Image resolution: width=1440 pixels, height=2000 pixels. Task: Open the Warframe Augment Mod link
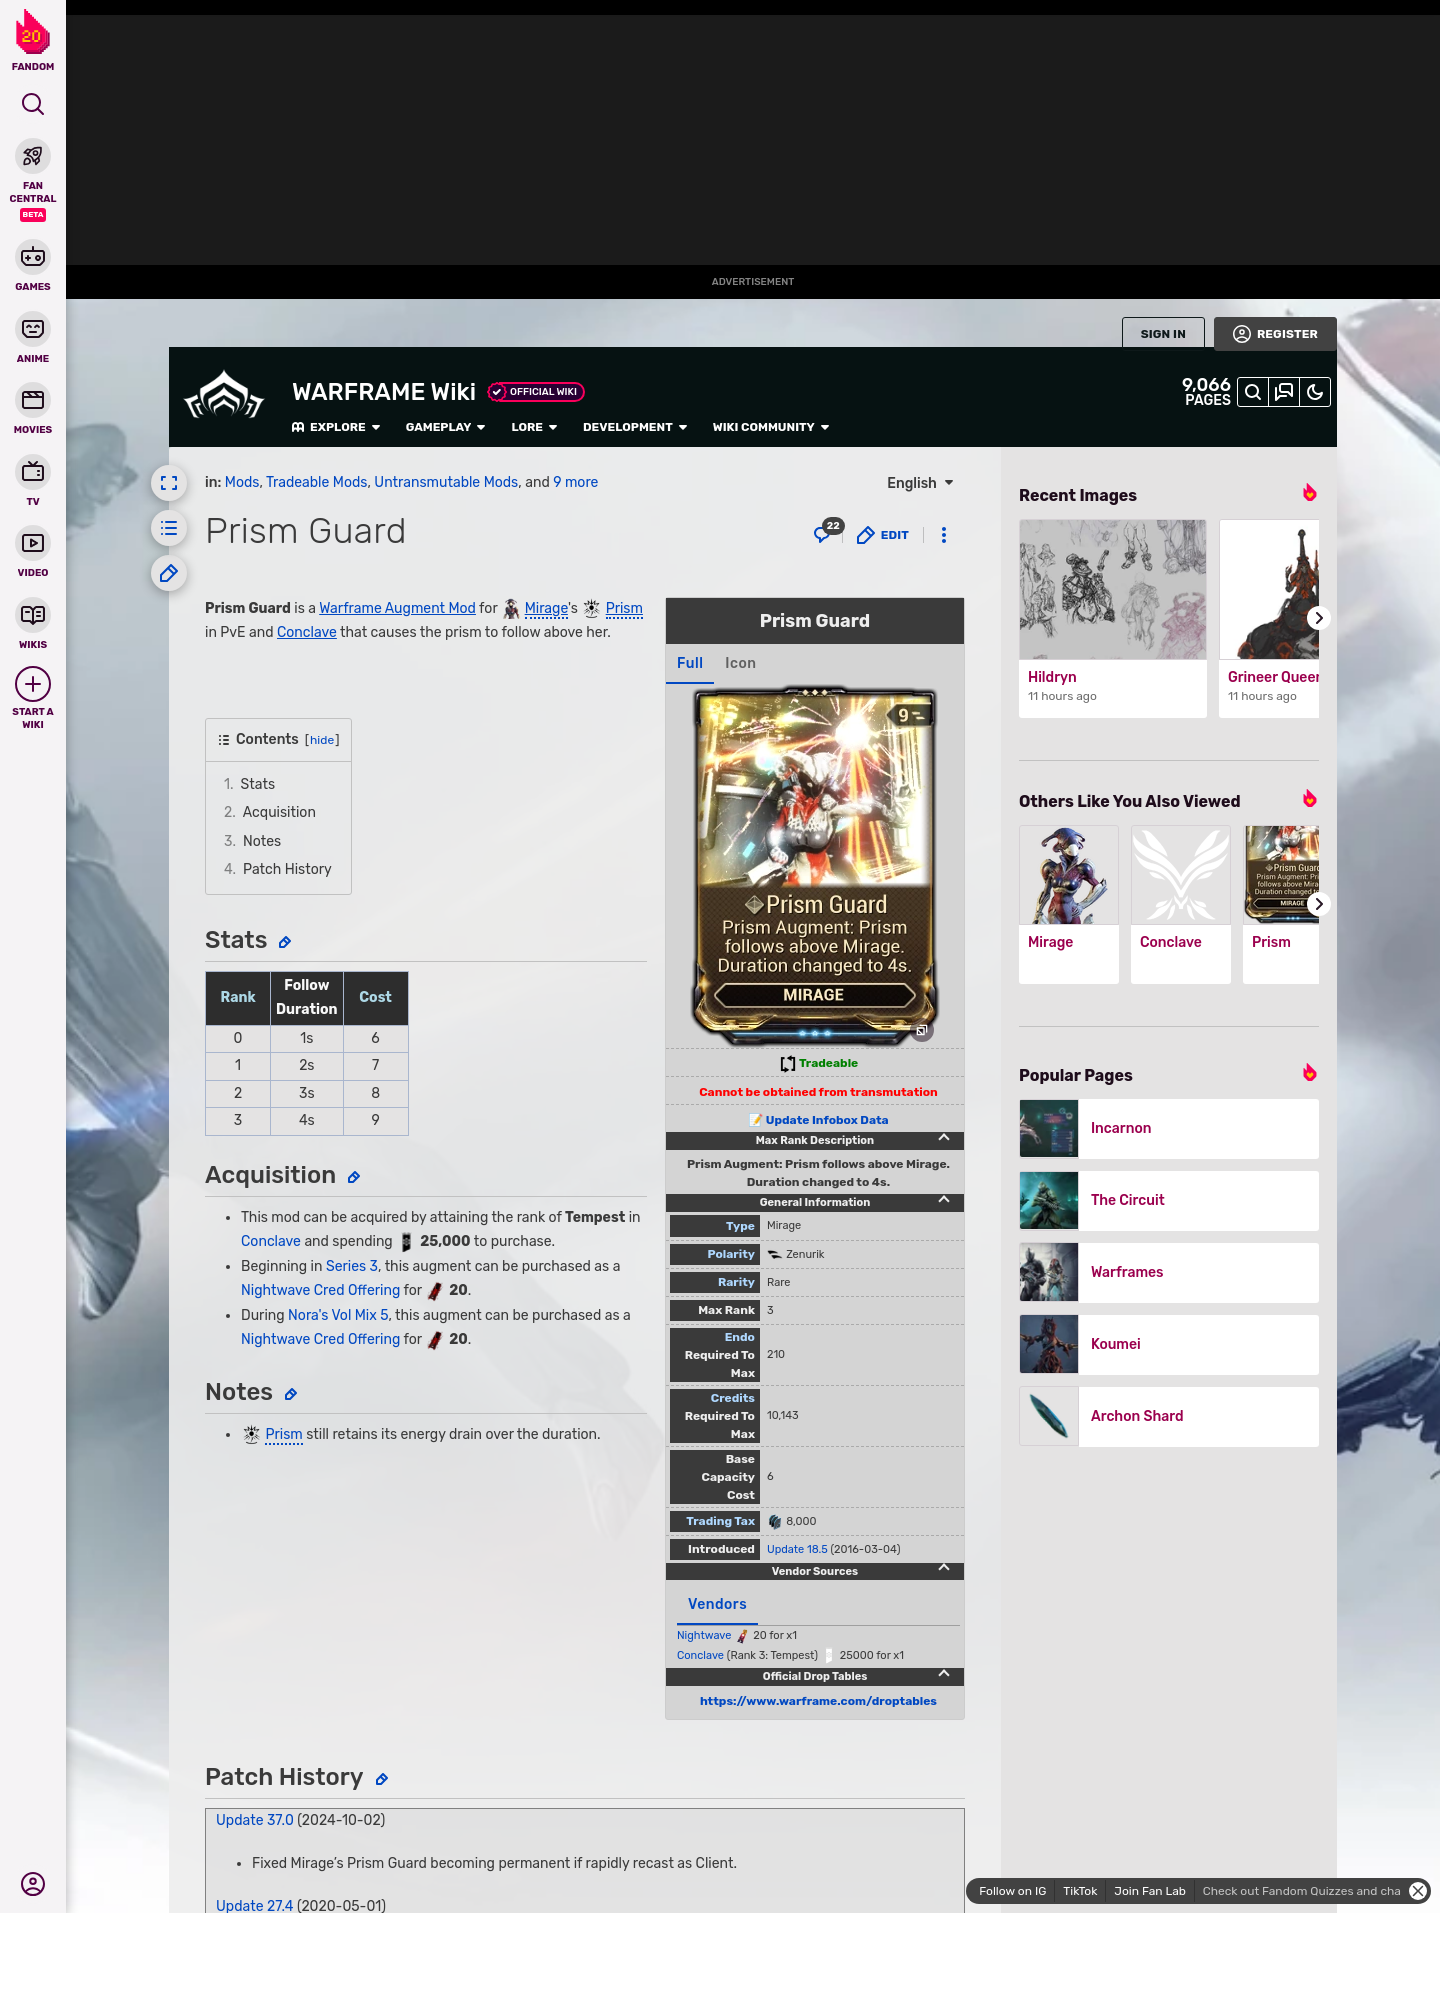click(x=397, y=608)
